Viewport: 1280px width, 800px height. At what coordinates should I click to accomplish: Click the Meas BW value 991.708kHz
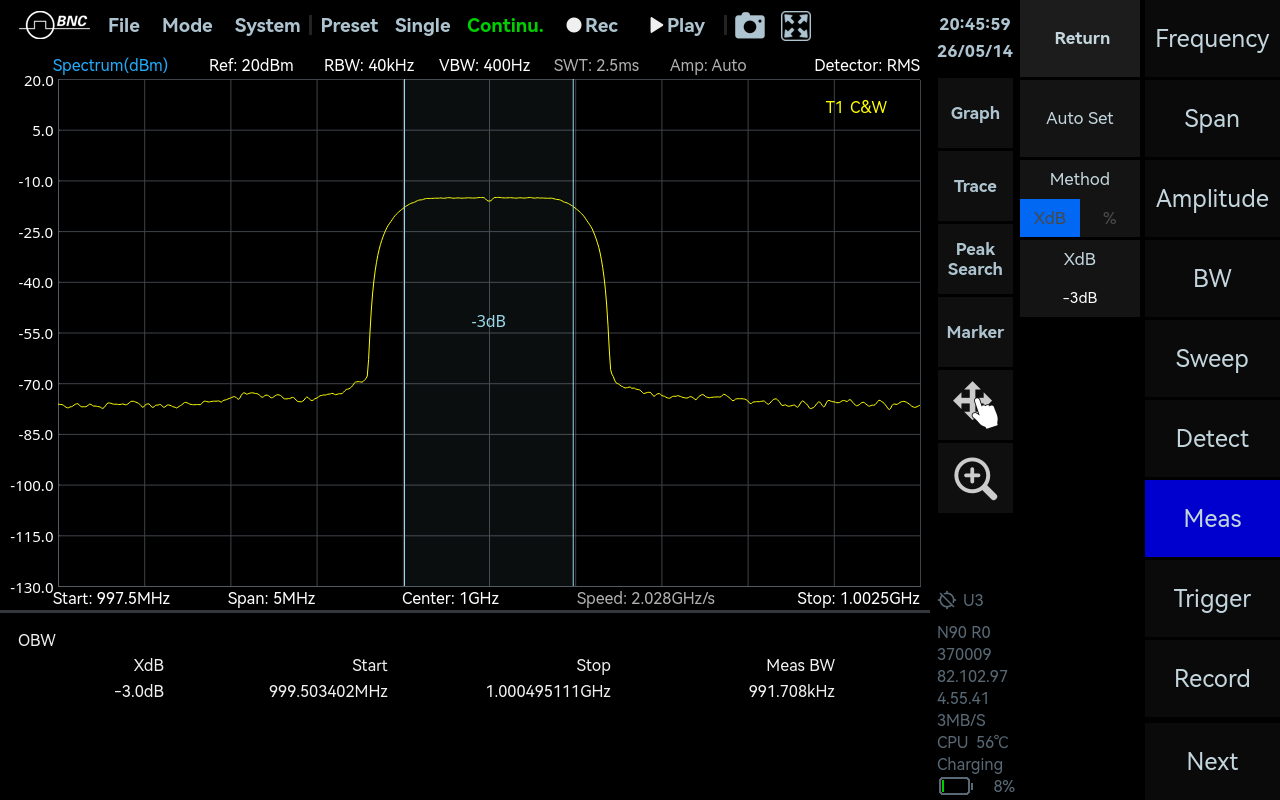[x=791, y=691]
